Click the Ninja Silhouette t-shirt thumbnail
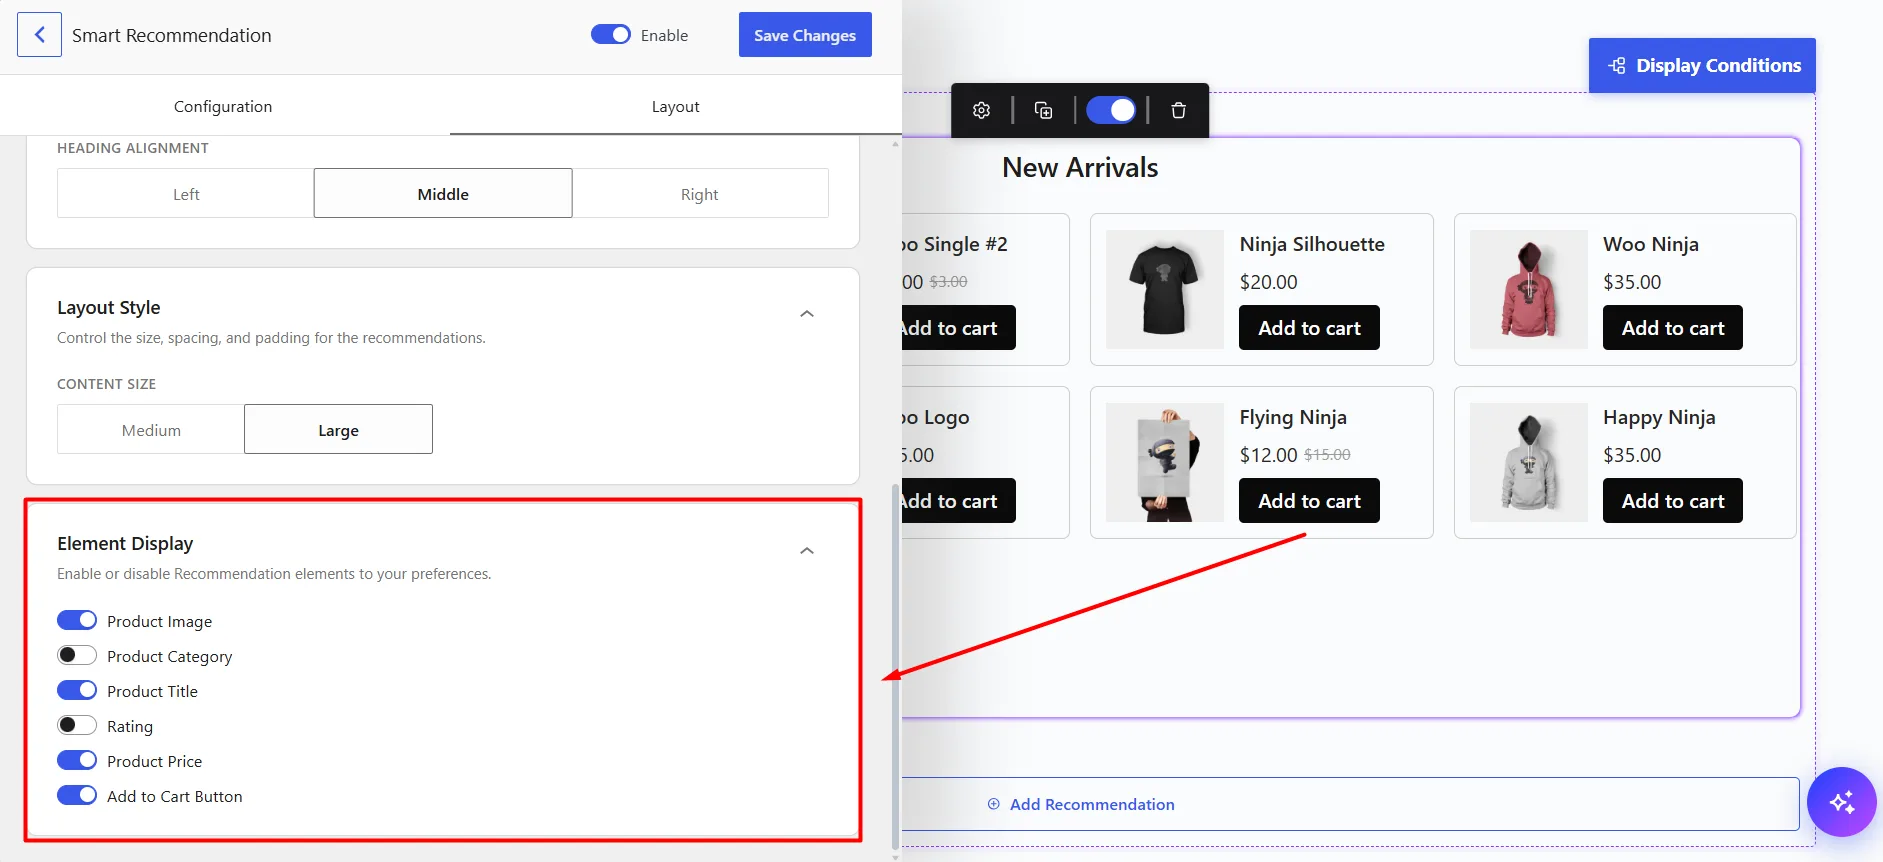Screen dimensions: 1883x862 pos(1165,290)
